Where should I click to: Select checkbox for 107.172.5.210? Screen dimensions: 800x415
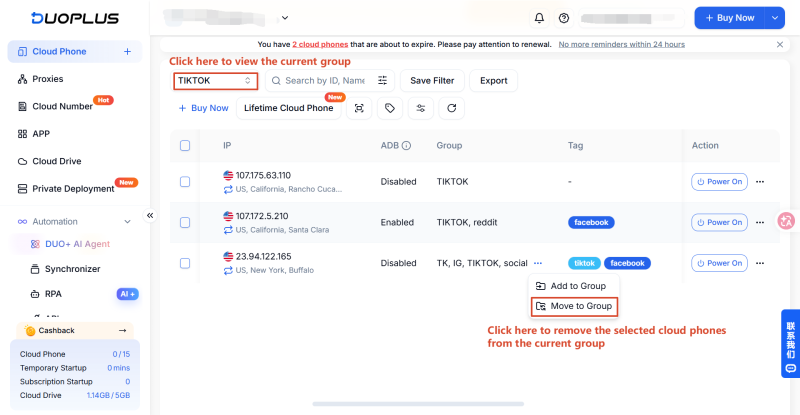click(x=185, y=223)
